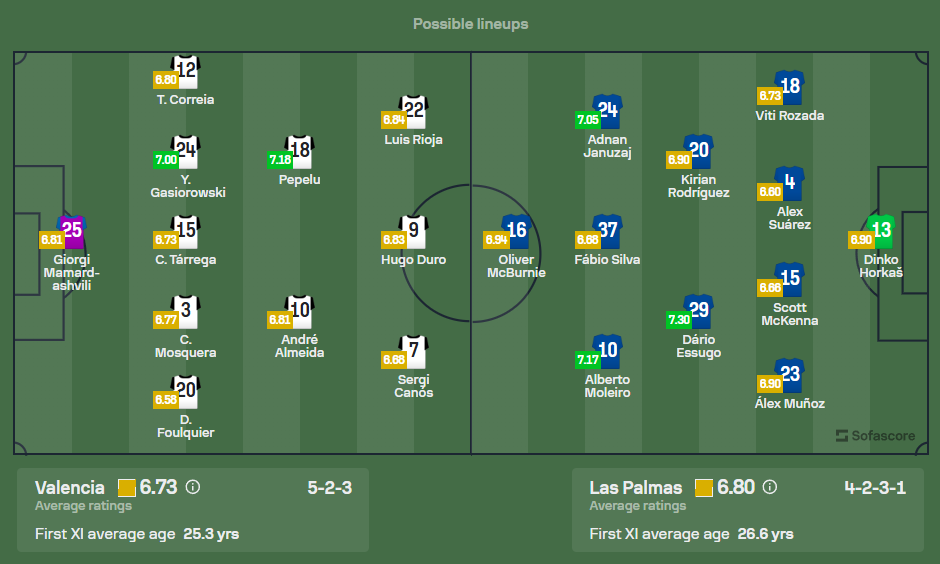940x564 pixels.
Task: Select Dinko Horkaš's green number 13 shirt
Action: [881, 231]
